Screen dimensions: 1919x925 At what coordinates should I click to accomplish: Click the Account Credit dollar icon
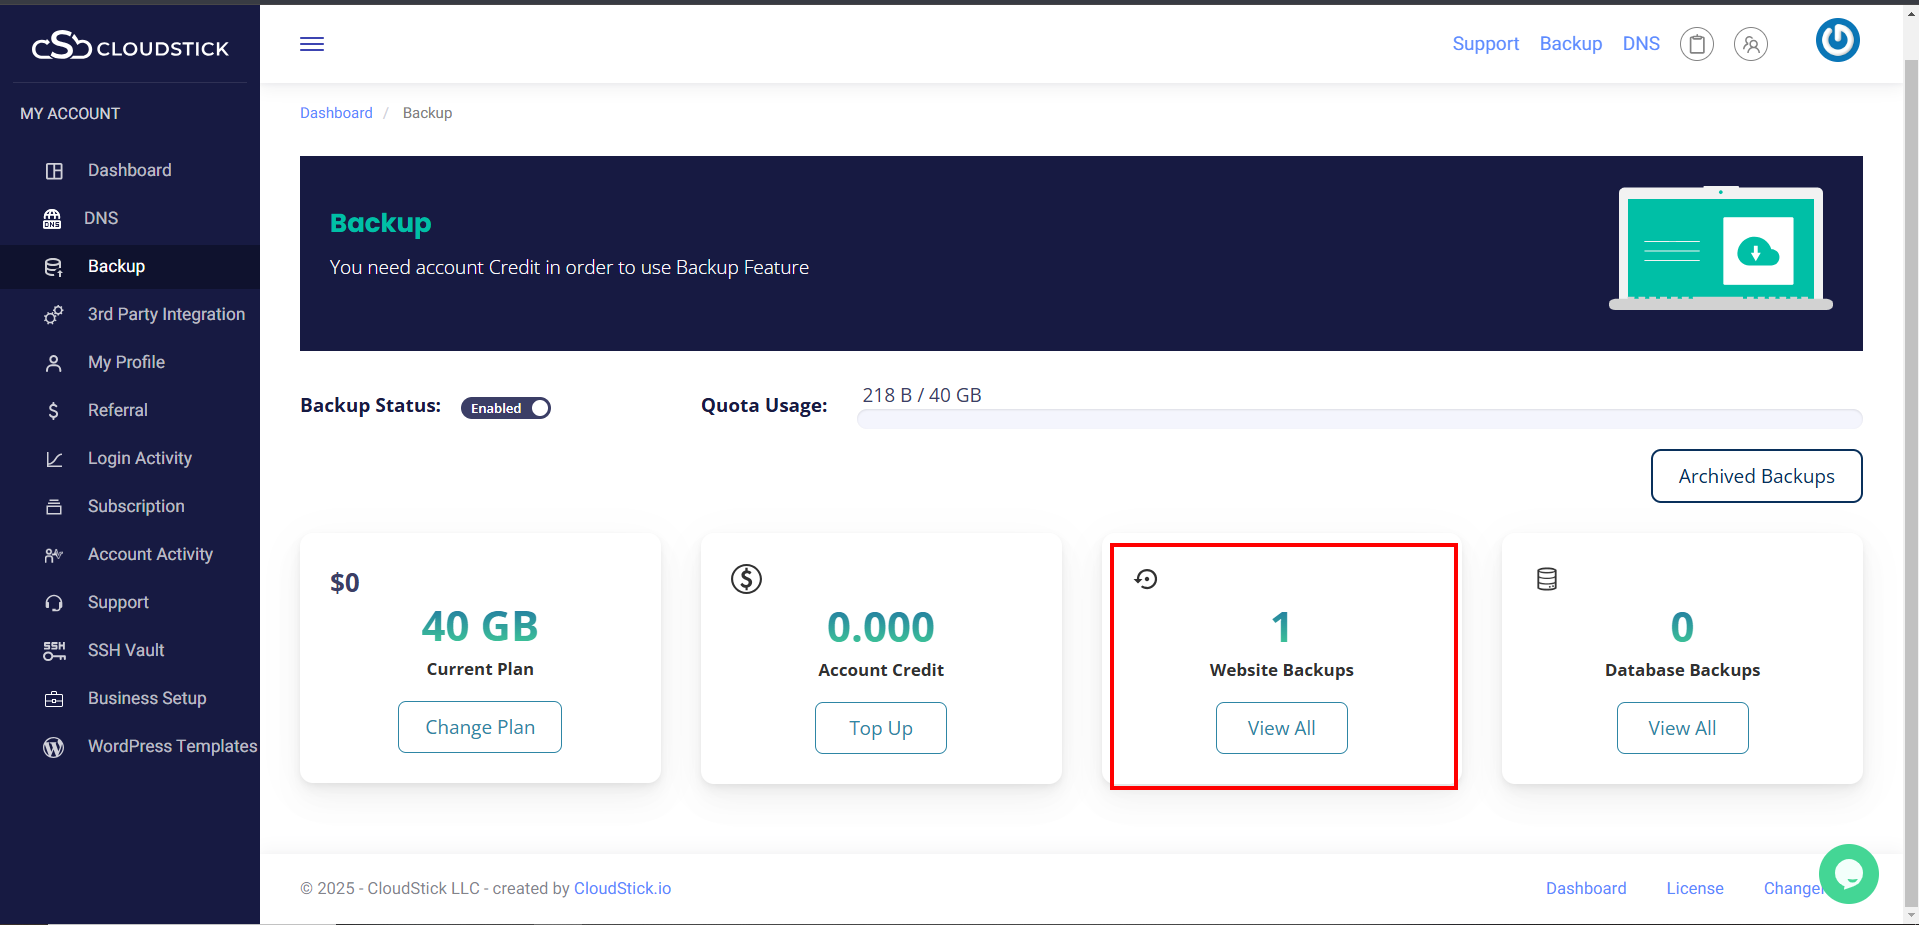(746, 579)
